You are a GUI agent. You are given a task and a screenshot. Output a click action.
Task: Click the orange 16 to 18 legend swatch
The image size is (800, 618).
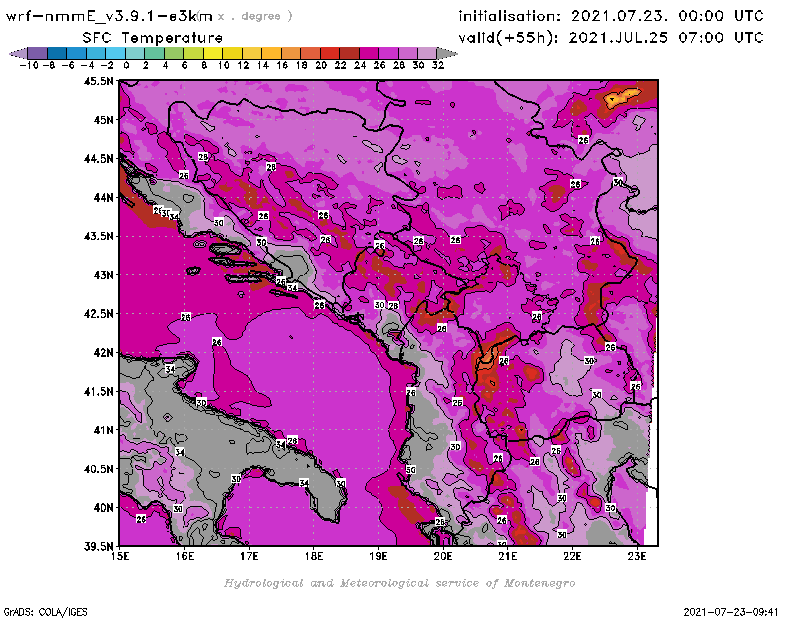[290, 53]
